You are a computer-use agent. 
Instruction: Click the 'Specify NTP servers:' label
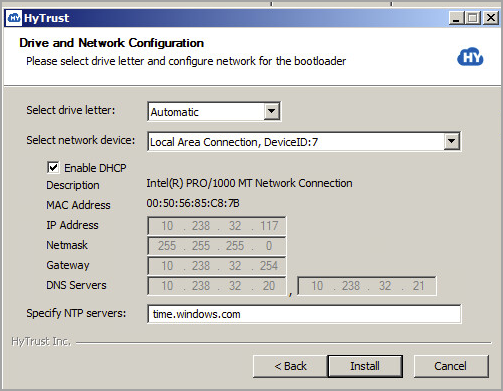76,313
